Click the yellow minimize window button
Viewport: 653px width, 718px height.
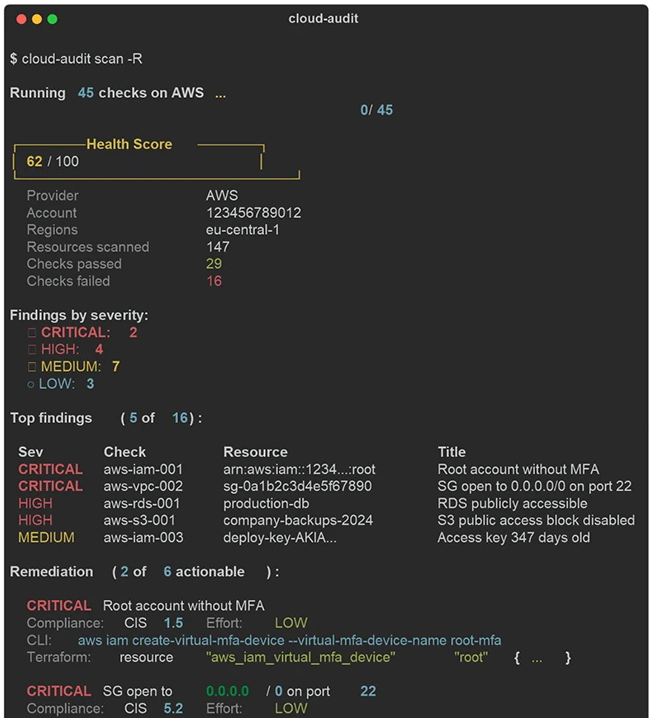coord(37,19)
